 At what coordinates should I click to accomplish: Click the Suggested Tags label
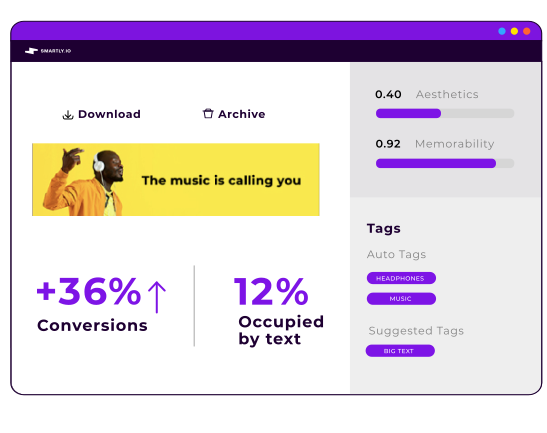pyautogui.click(x=416, y=330)
